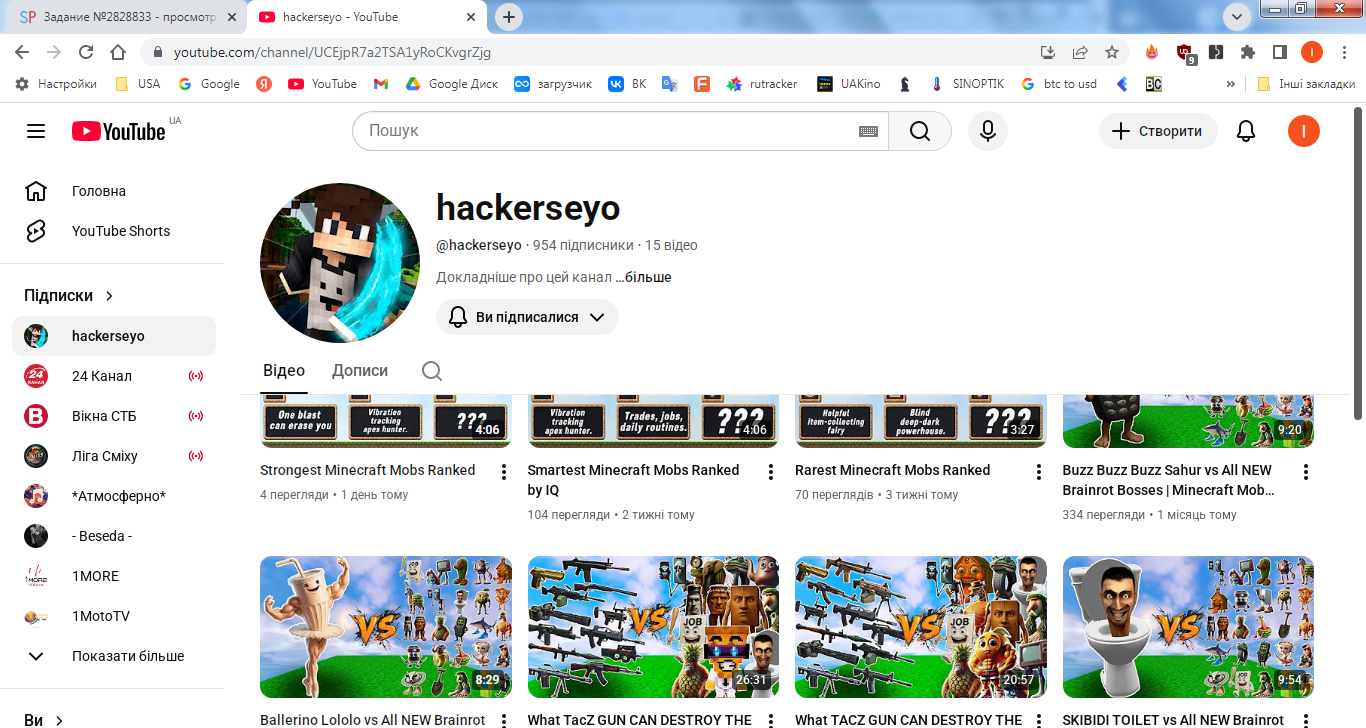Open YouTube Shorts icon in sidebar
The width and height of the screenshot is (1366, 728).
pos(36,231)
